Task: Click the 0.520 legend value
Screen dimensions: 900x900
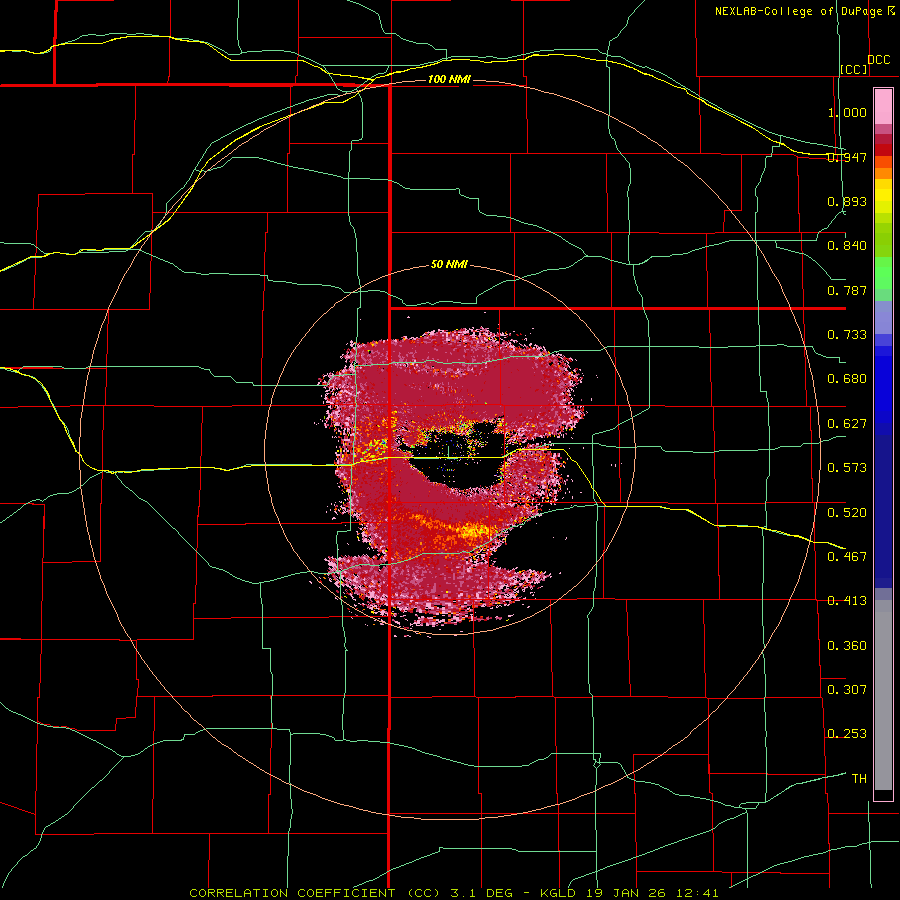Action: pos(847,513)
